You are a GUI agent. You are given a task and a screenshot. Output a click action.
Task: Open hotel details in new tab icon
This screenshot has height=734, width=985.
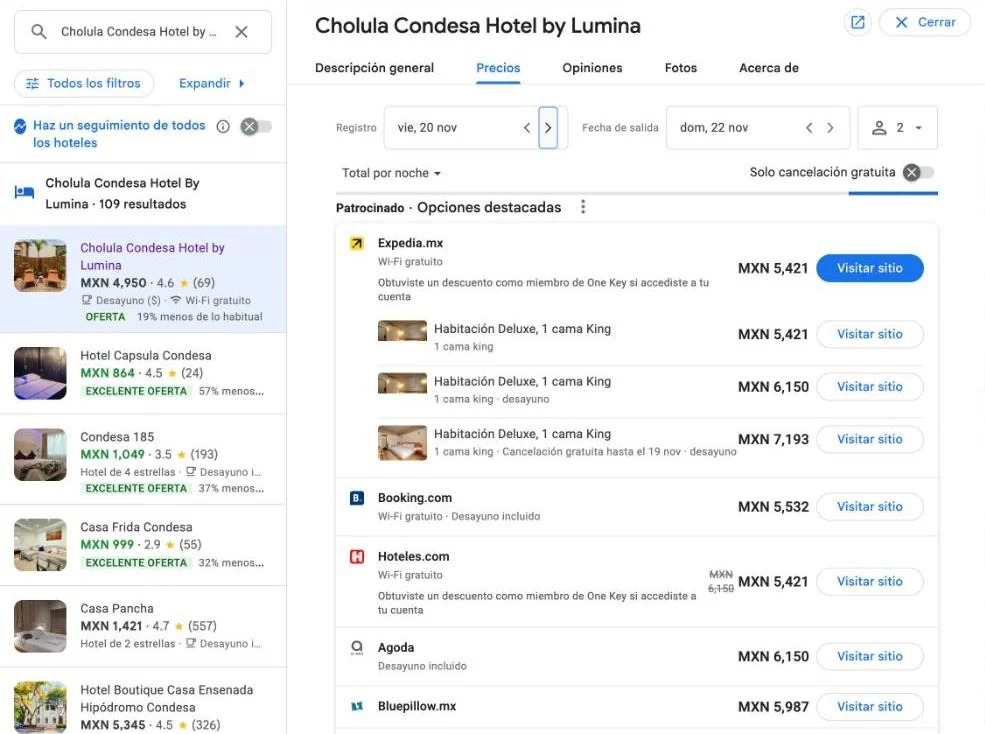(857, 23)
